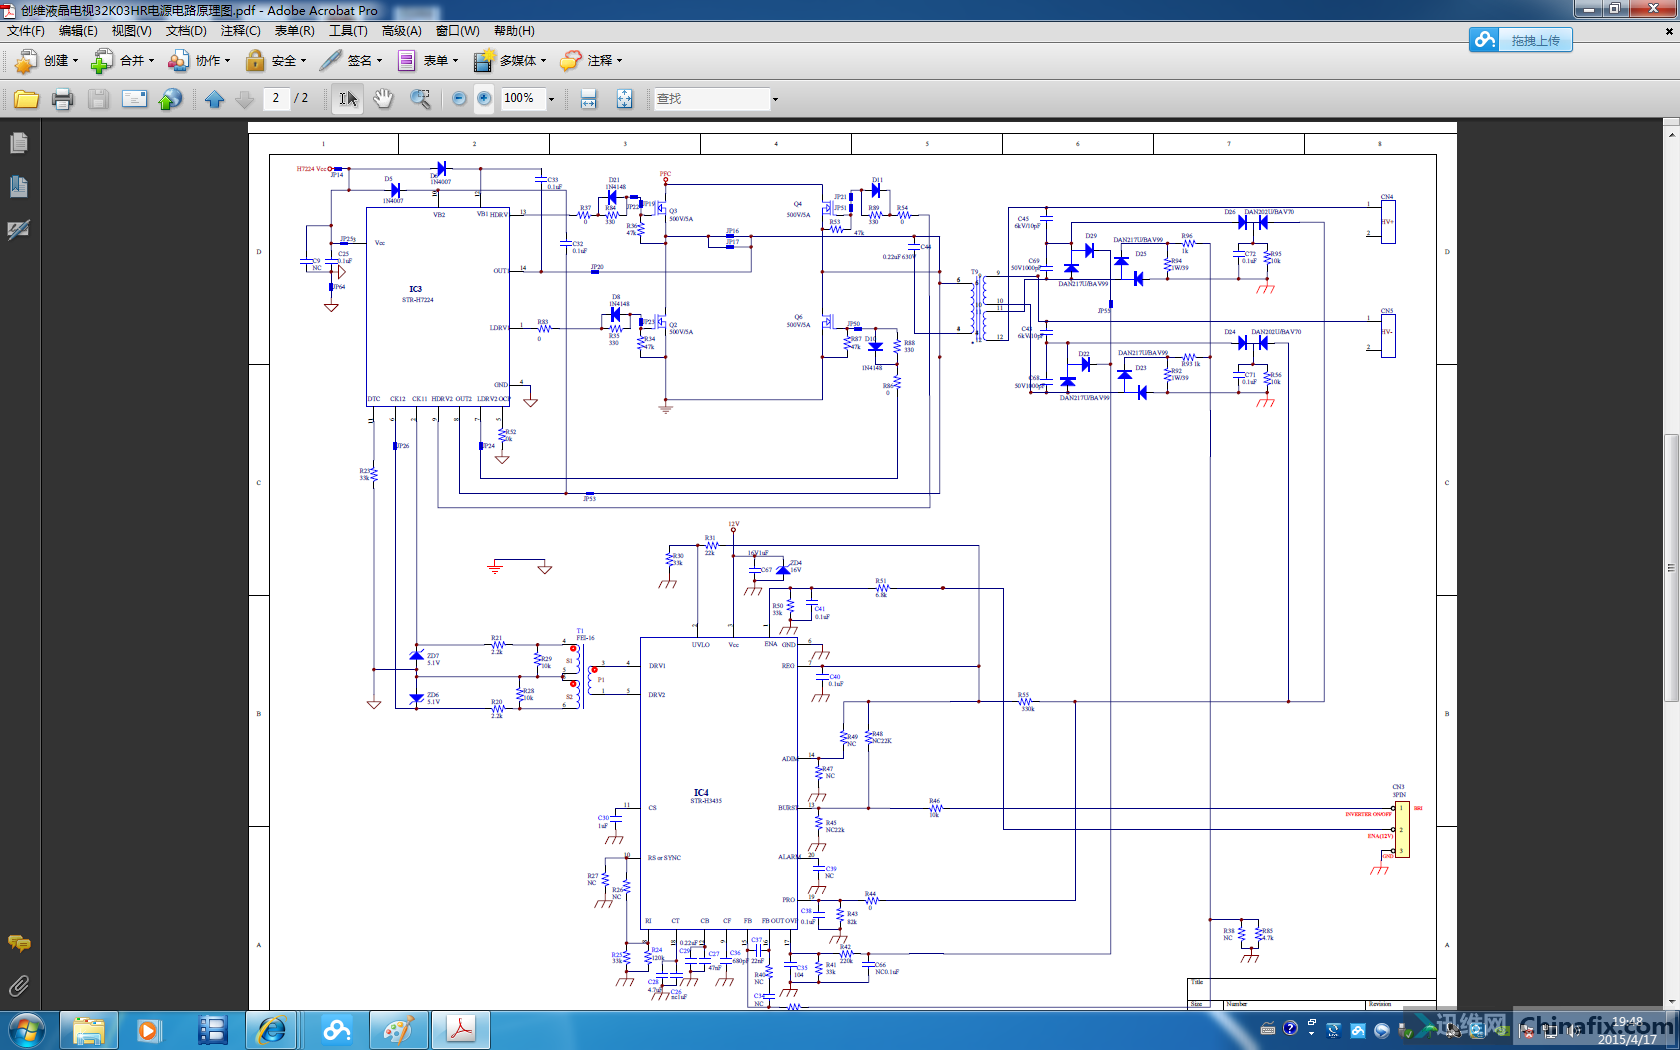This screenshot has width=1680, height=1050.
Task: Click the vertical scrollbar thumb
Action: [x=1671, y=568]
